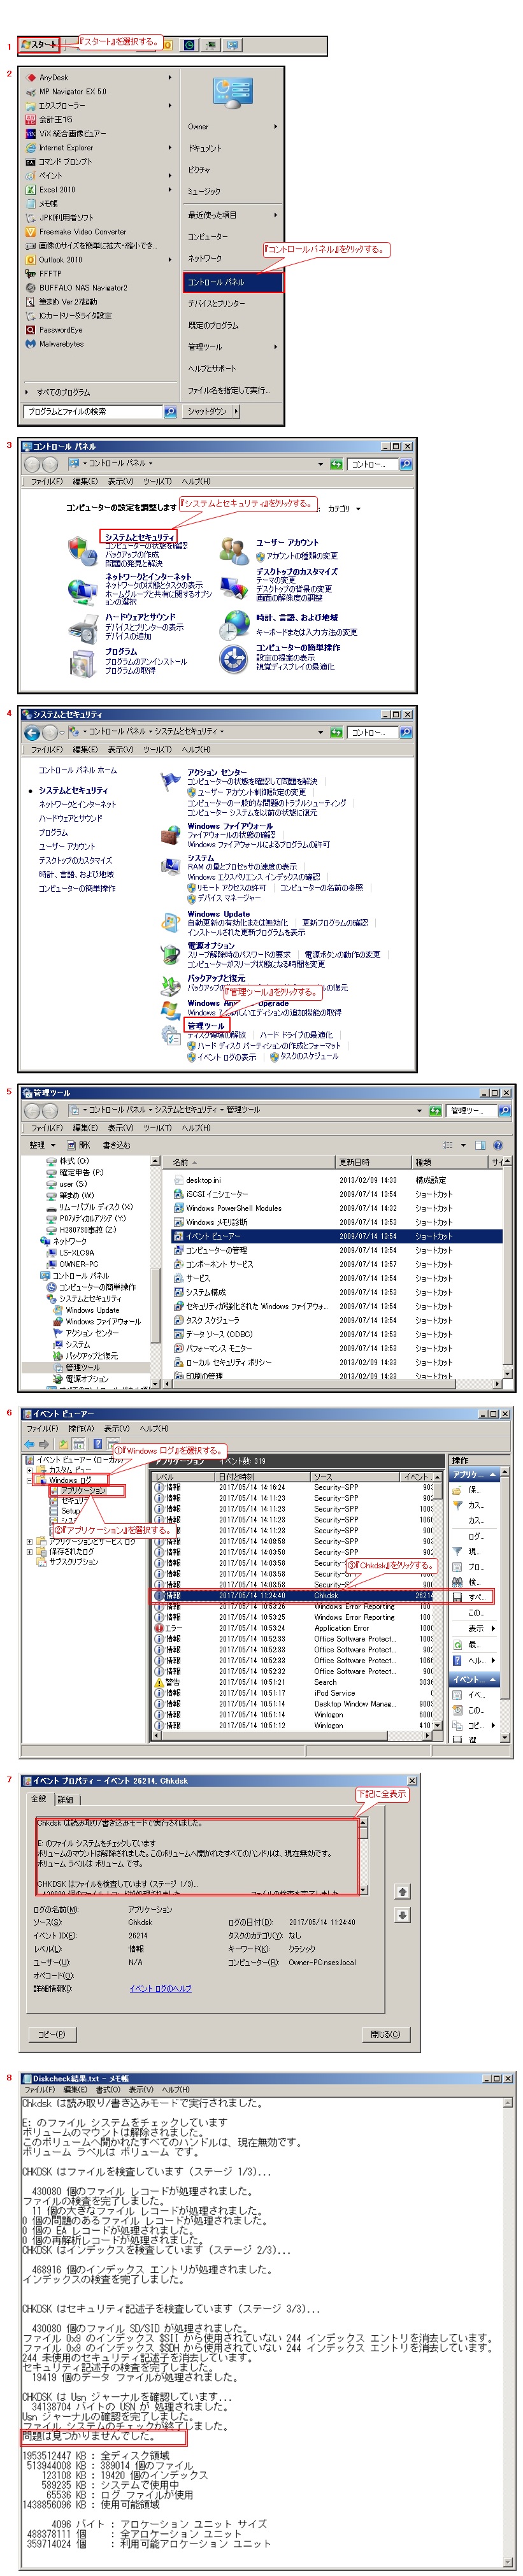Open デバイスとプリンター in the Start menu

coord(216,303)
